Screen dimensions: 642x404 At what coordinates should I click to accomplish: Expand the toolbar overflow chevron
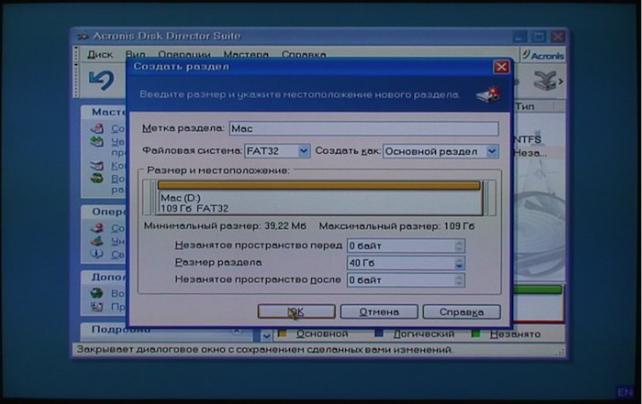[561, 81]
